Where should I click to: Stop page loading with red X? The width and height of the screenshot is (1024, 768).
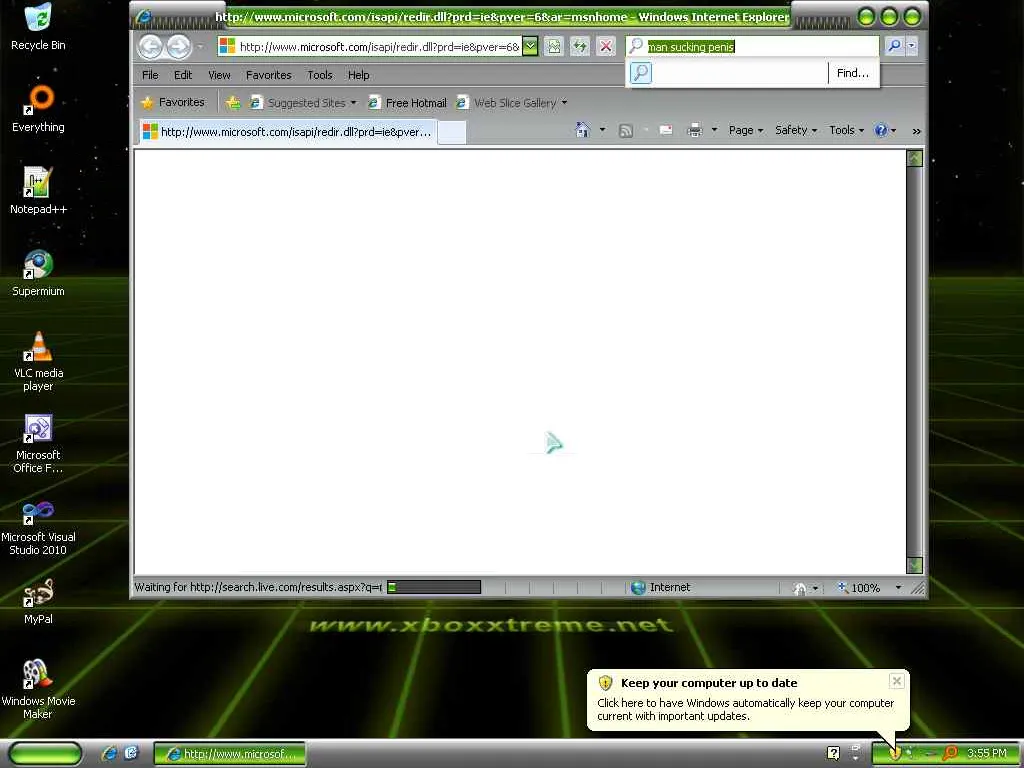(606, 46)
